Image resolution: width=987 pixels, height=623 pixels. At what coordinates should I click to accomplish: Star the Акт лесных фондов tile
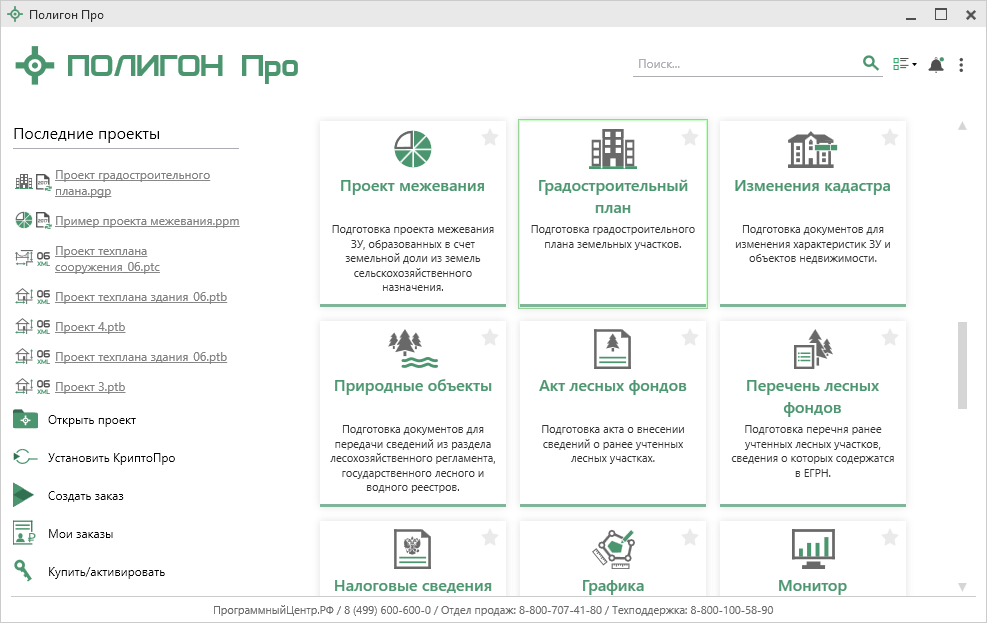(x=690, y=338)
